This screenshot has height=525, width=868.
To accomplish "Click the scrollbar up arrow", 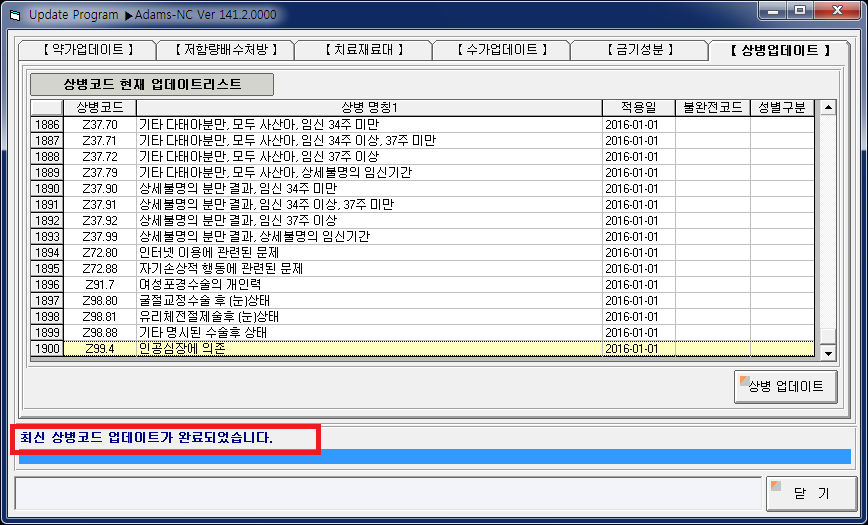I will tap(828, 107).
